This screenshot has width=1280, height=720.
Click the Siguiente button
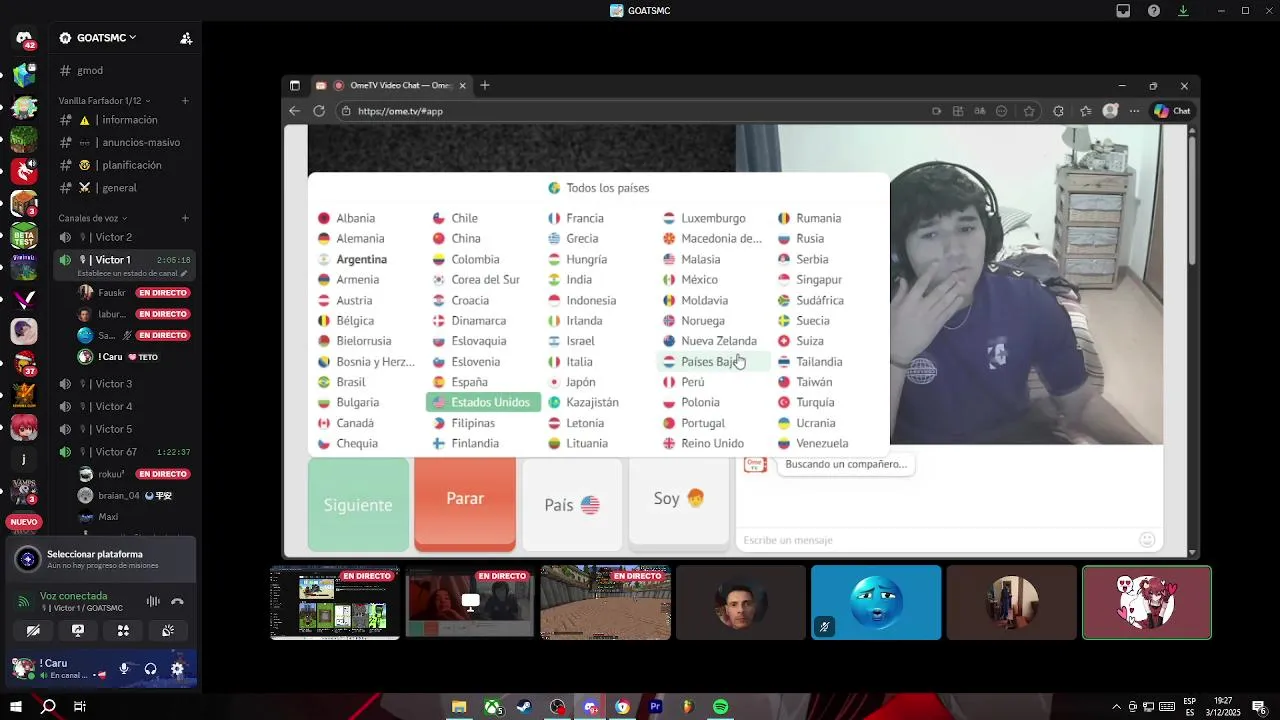click(358, 504)
